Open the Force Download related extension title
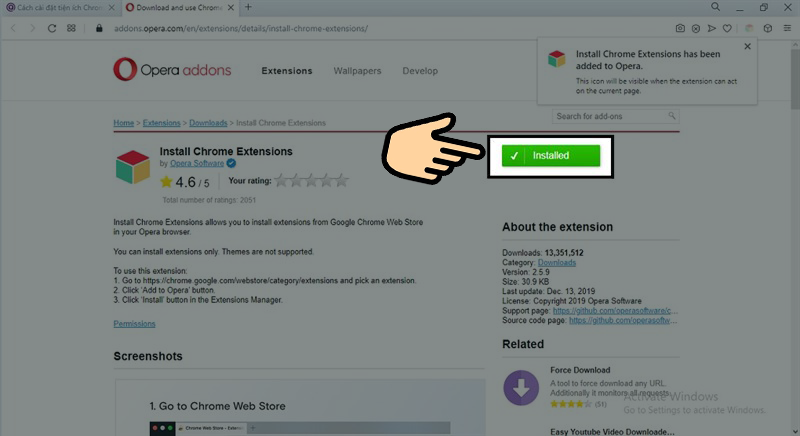 [x=580, y=370]
